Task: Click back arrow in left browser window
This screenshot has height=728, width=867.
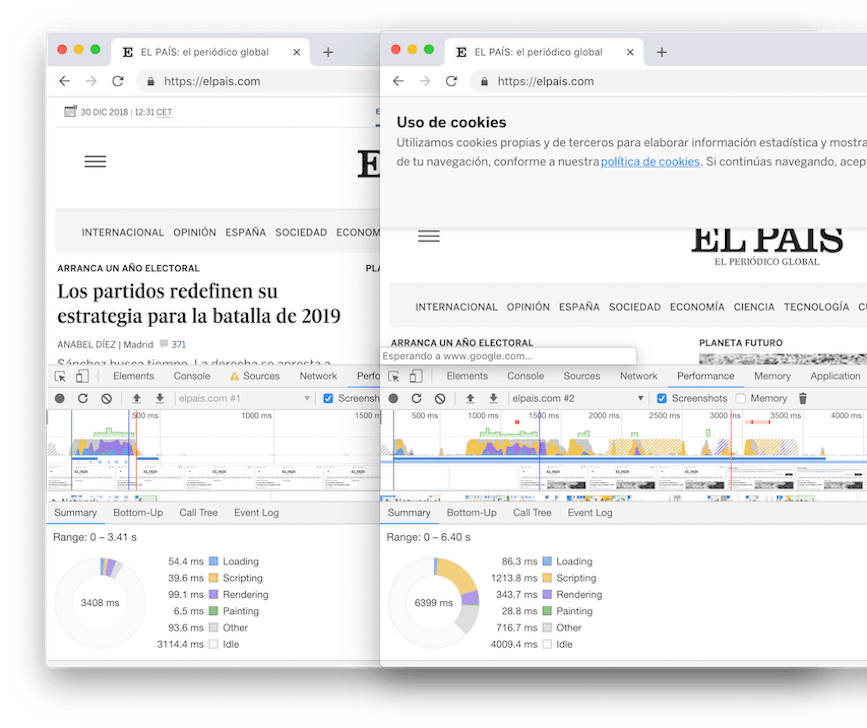Action: pos(65,81)
